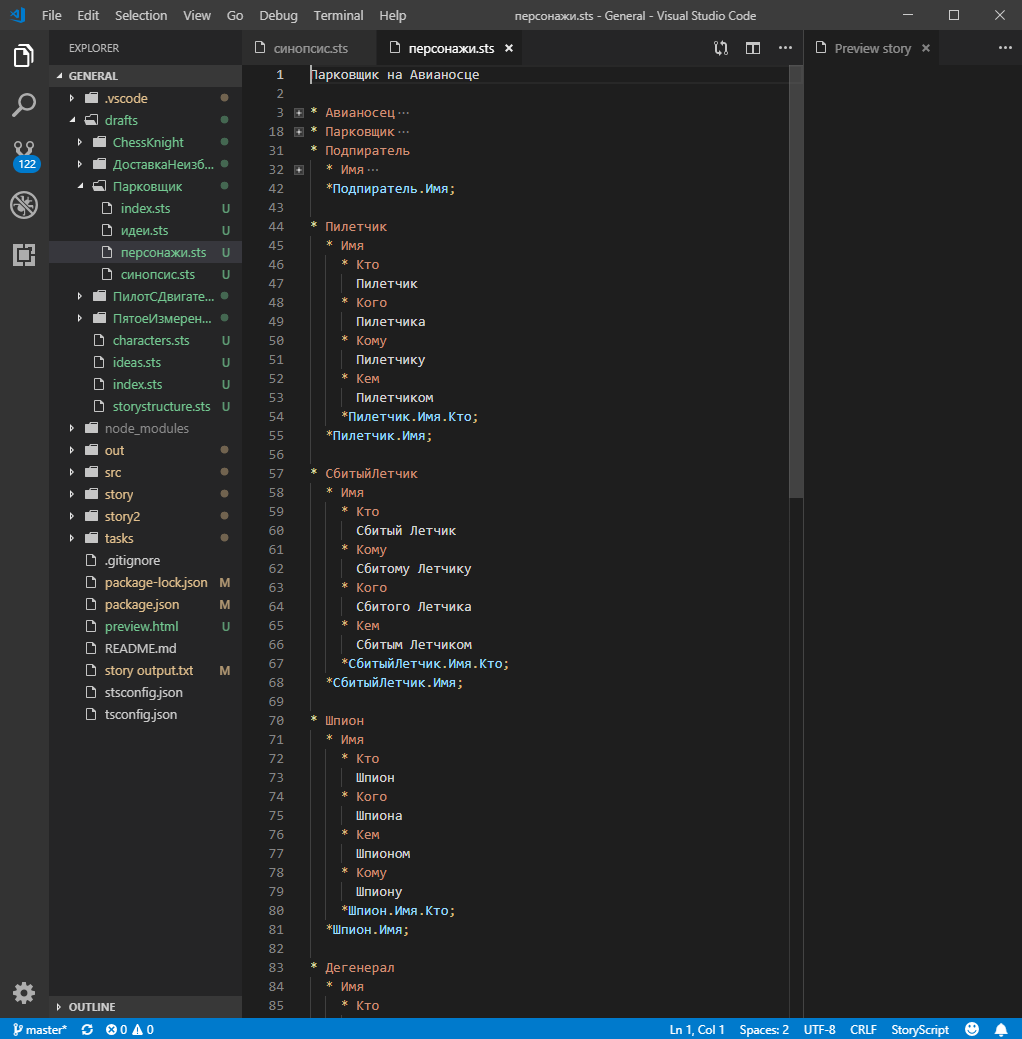
Task: Click the warnings count icon in status bar
Action: click(x=143, y=1029)
